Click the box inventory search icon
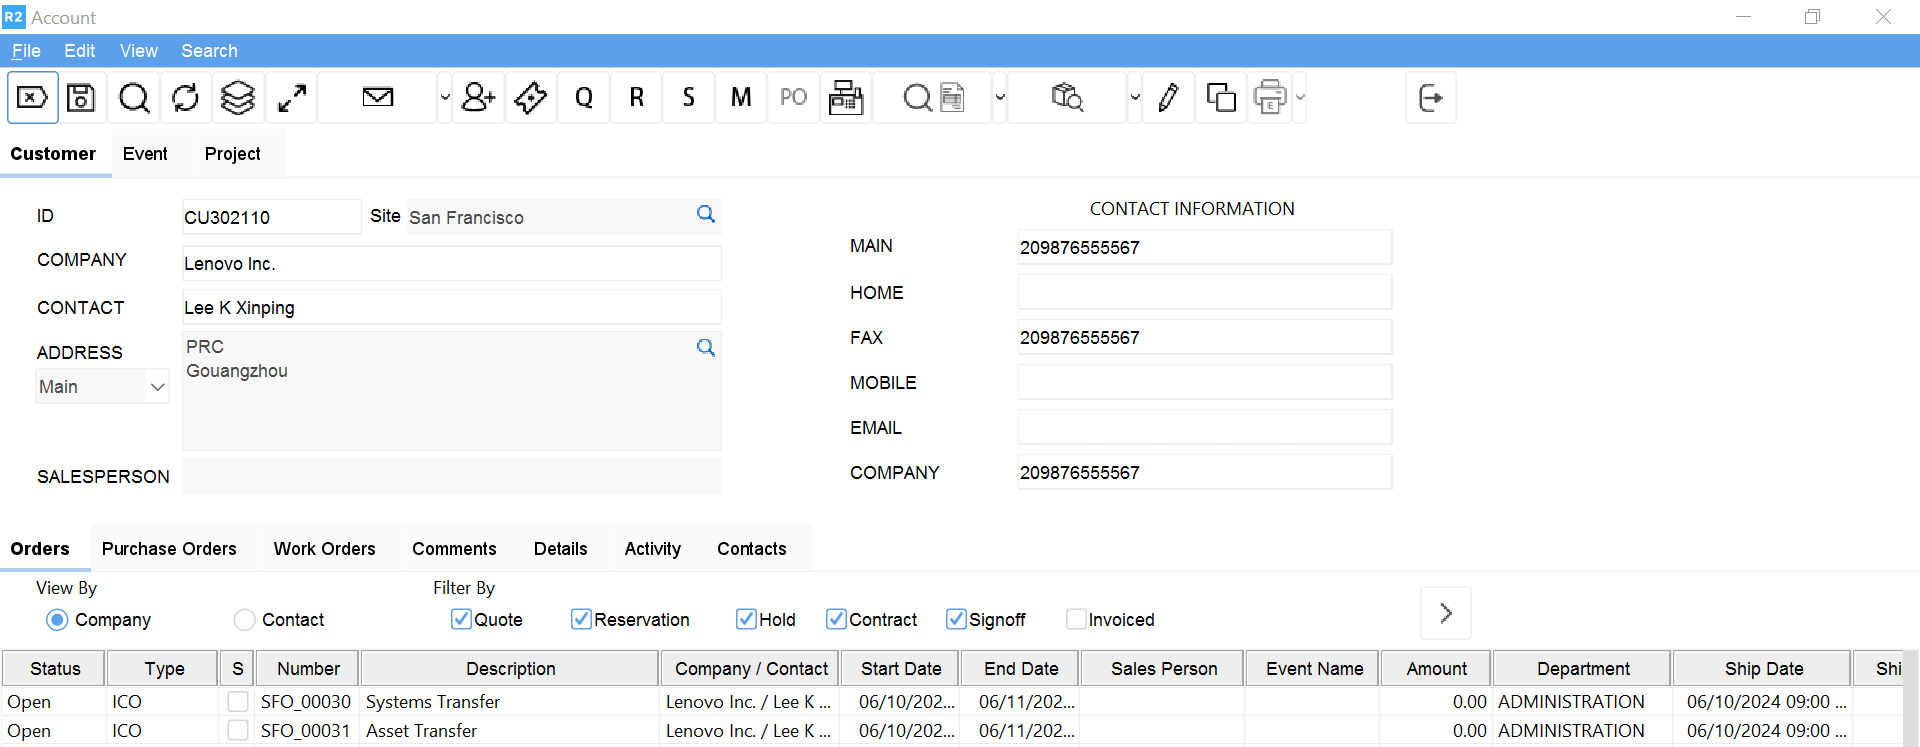This screenshot has height=747, width=1920. (1067, 98)
